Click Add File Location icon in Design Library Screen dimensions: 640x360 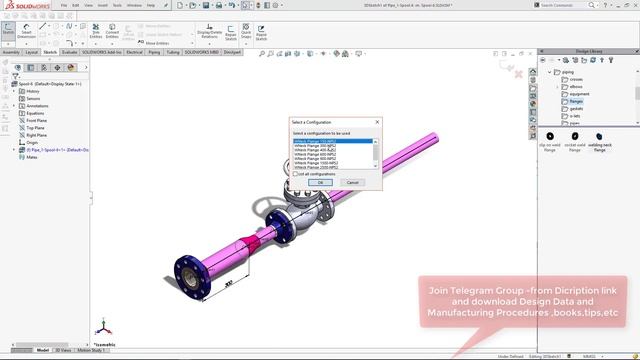[575, 60]
